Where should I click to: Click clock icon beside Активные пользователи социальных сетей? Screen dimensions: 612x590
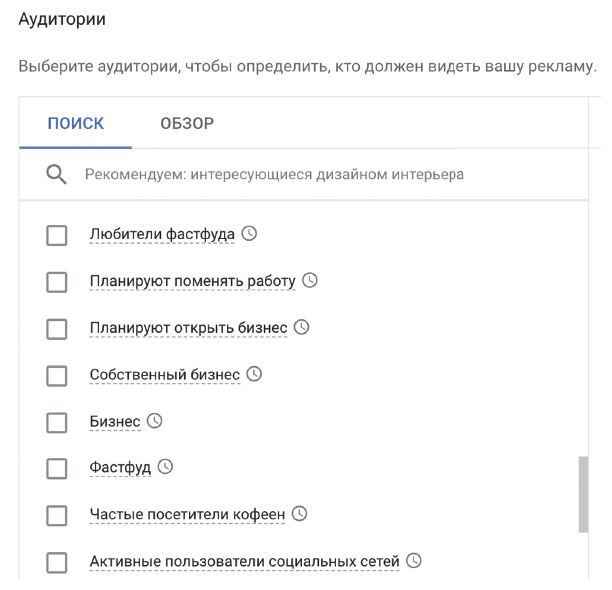click(414, 561)
